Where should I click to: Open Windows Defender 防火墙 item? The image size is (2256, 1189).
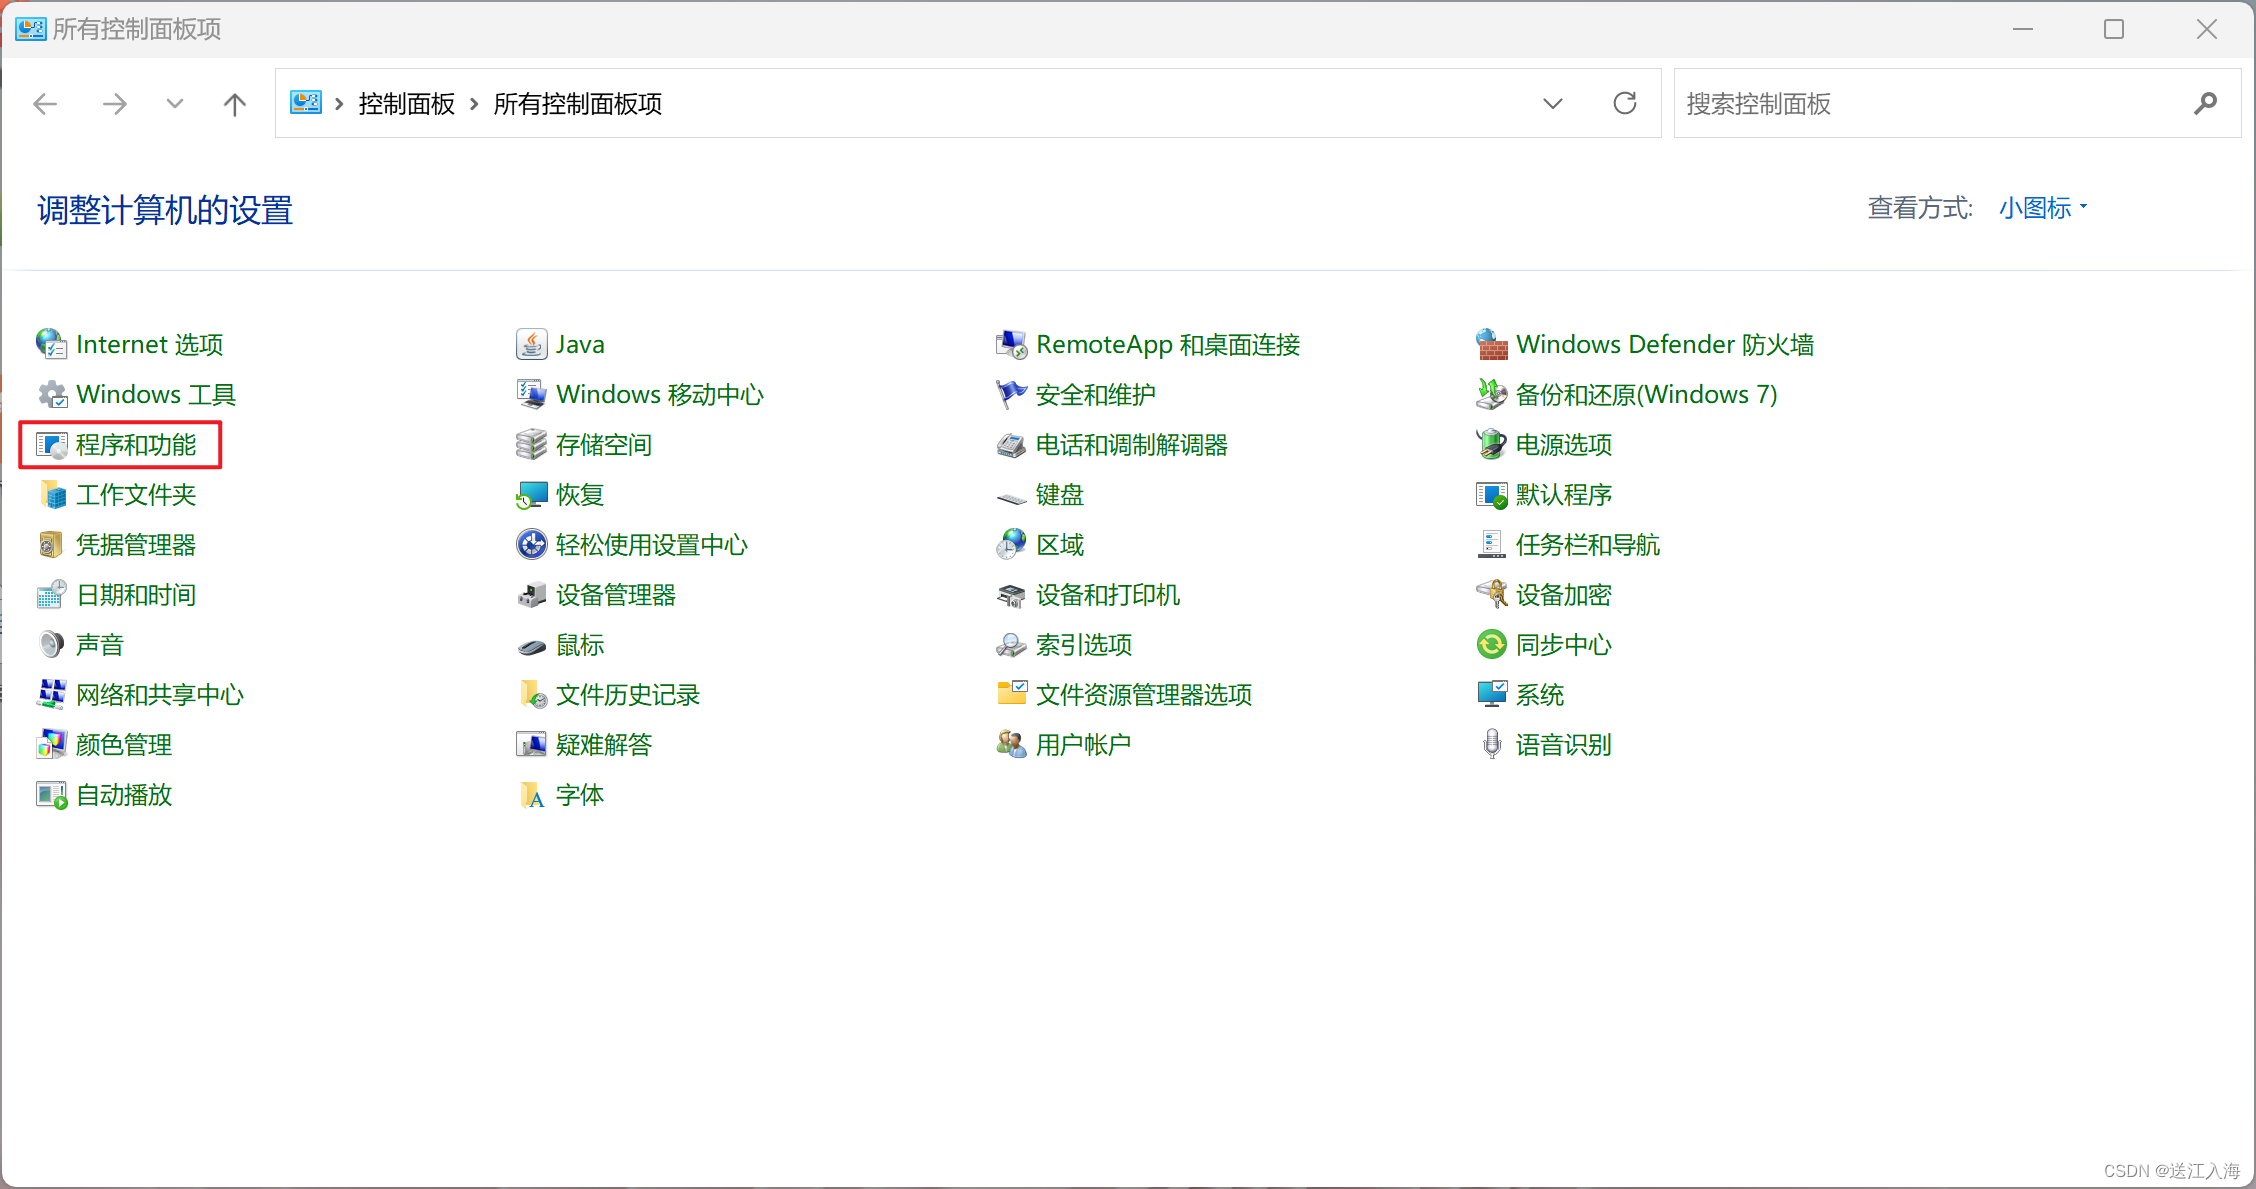1664,345
